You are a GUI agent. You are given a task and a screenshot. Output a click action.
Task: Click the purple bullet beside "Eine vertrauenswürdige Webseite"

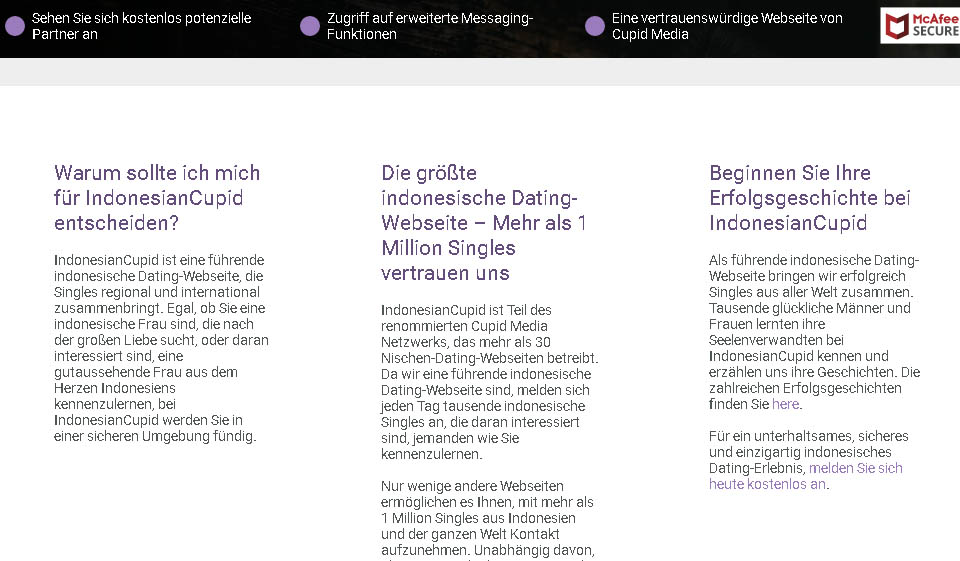pos(595,26)
